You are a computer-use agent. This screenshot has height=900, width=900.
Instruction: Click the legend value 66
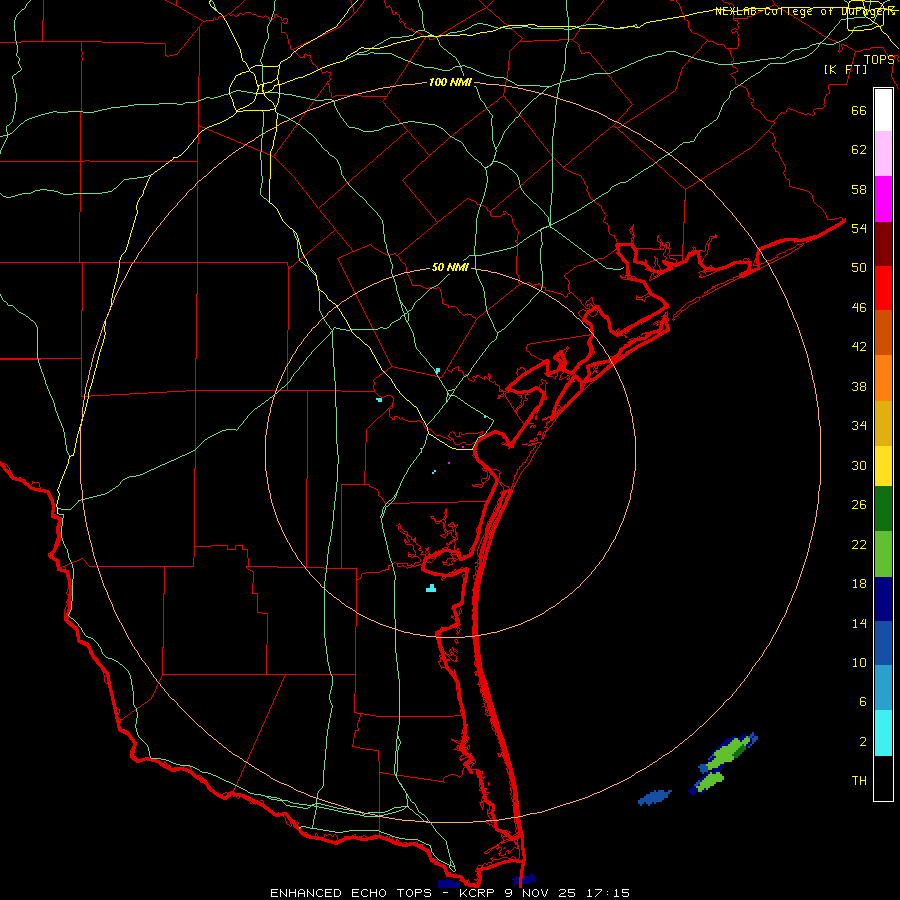[859, 111]
